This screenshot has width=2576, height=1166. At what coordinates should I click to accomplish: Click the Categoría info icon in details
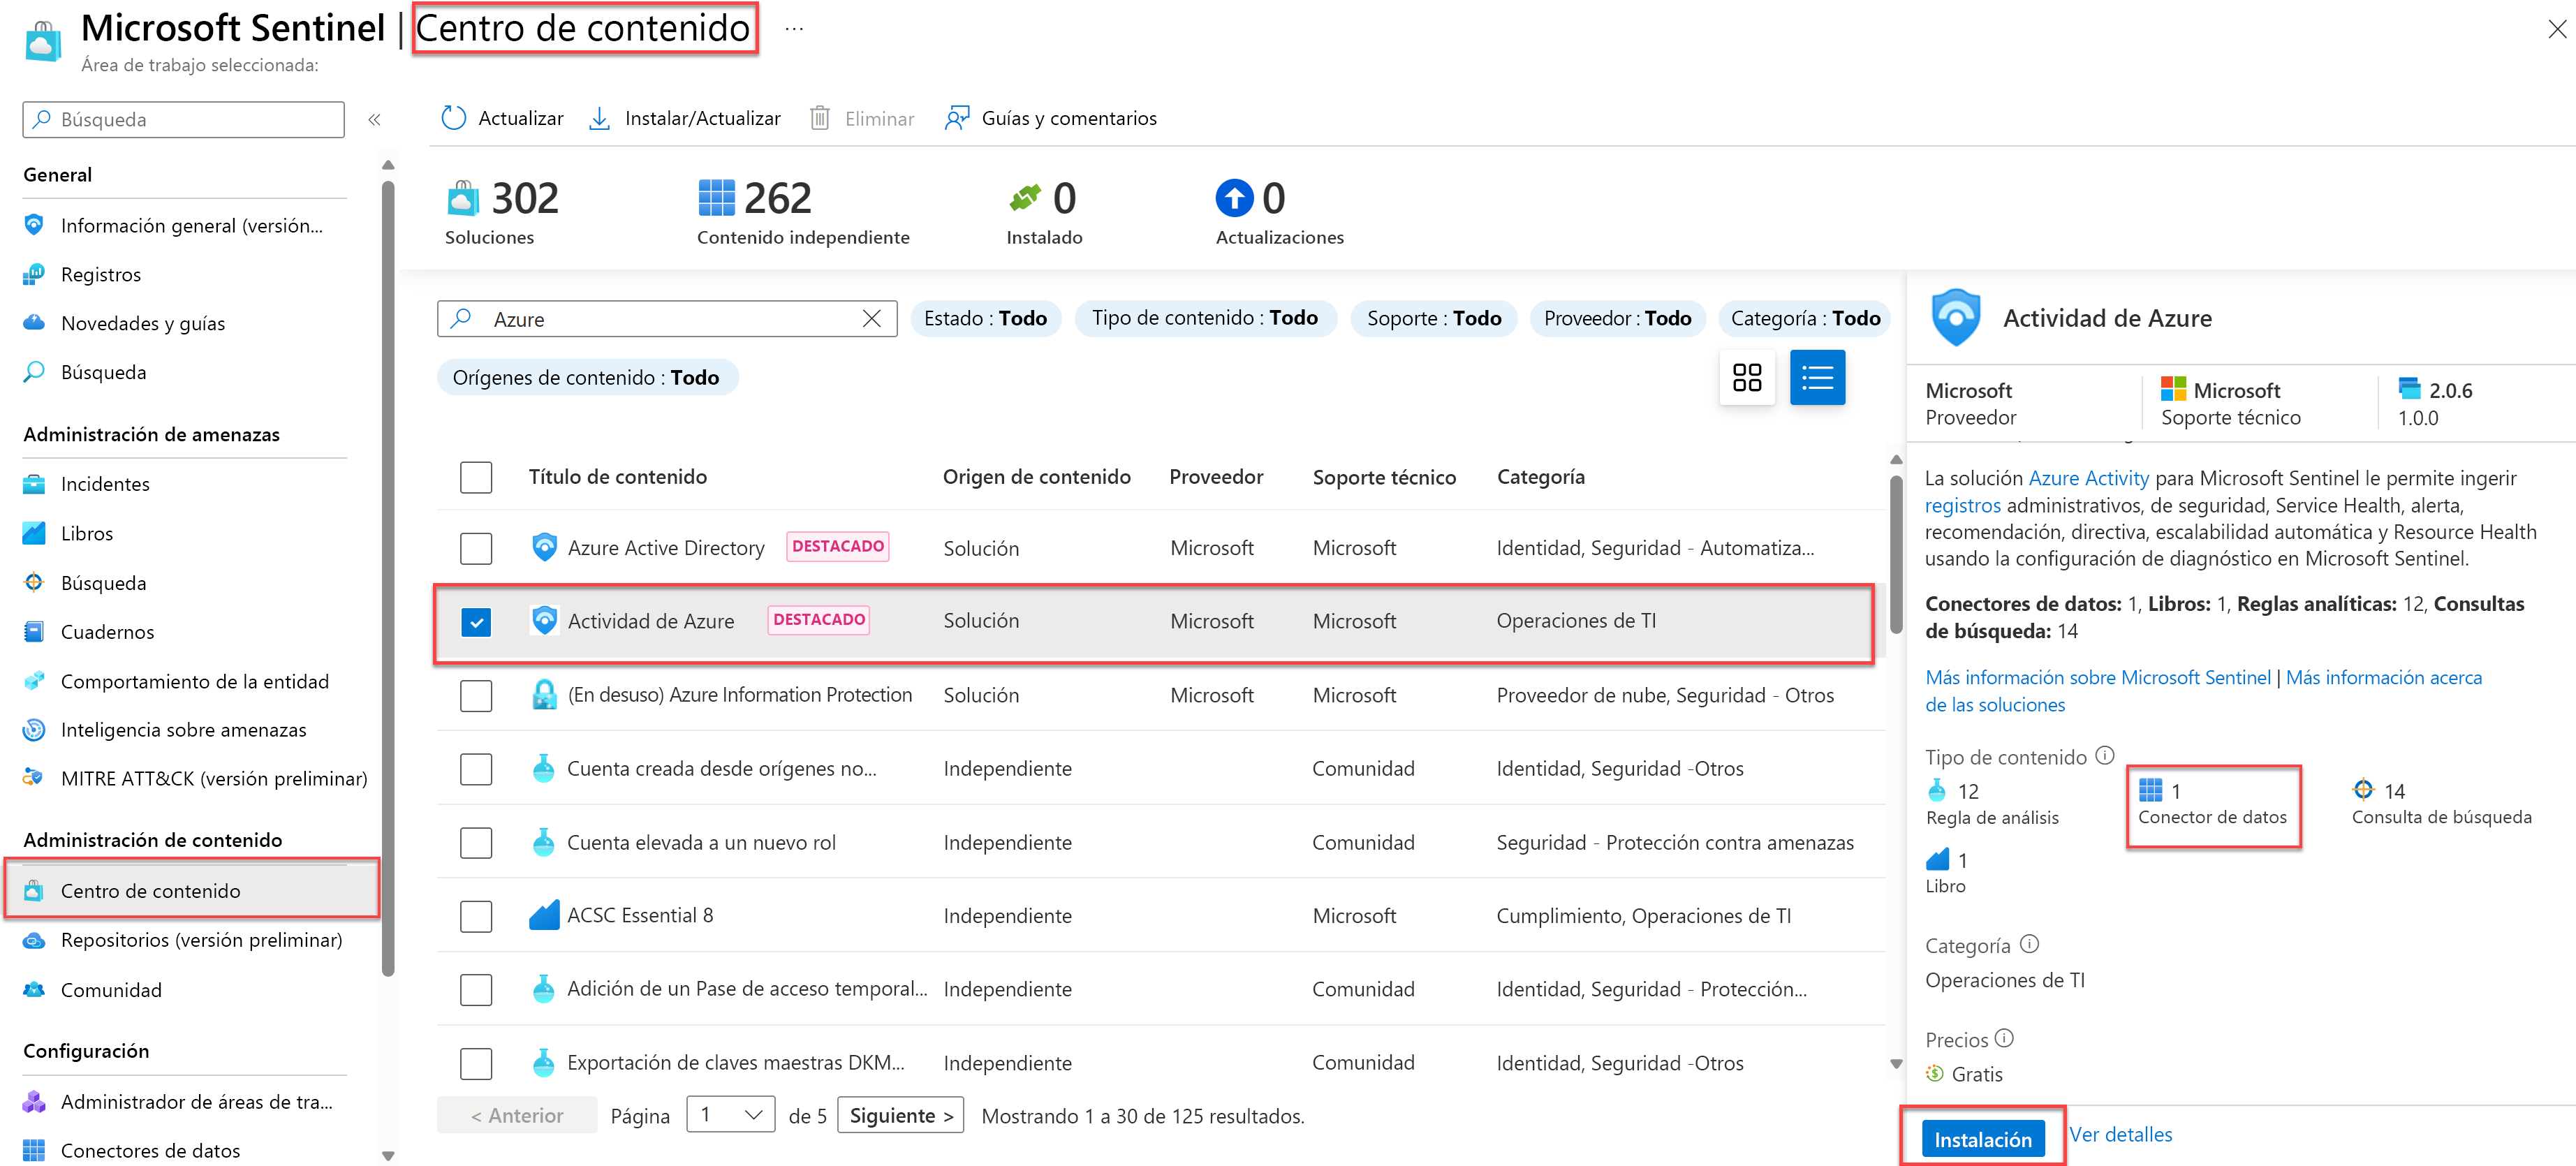pyautogui.click(x=2029, y=943)
